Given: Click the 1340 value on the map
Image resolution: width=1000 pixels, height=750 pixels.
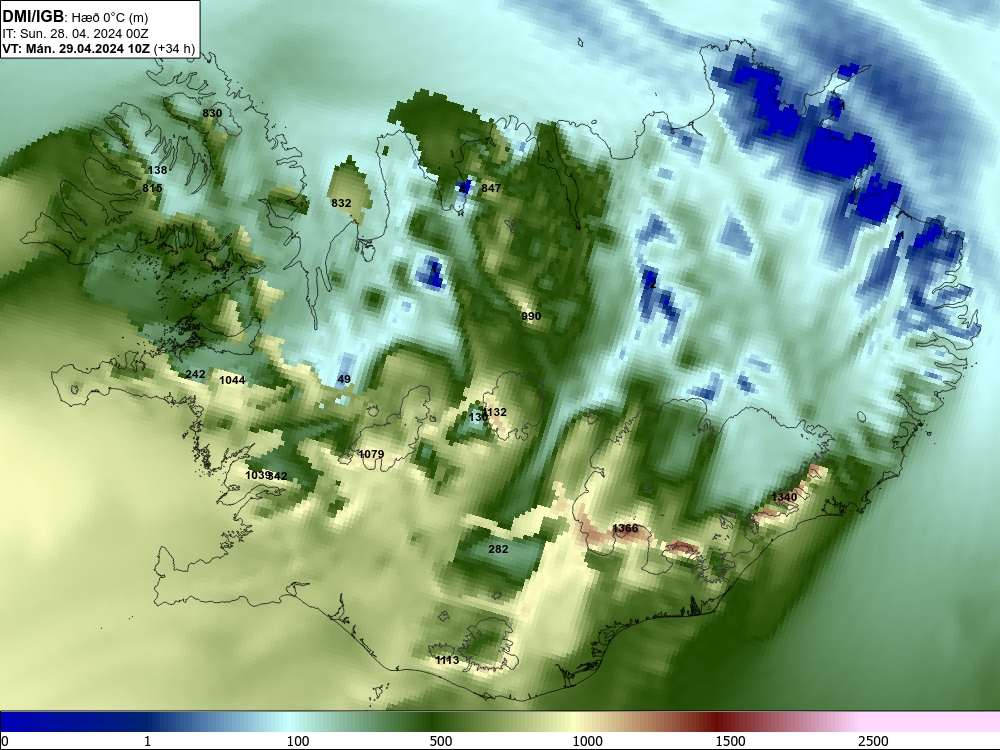Looking at the screenshot, I should (x=784, y=497).
